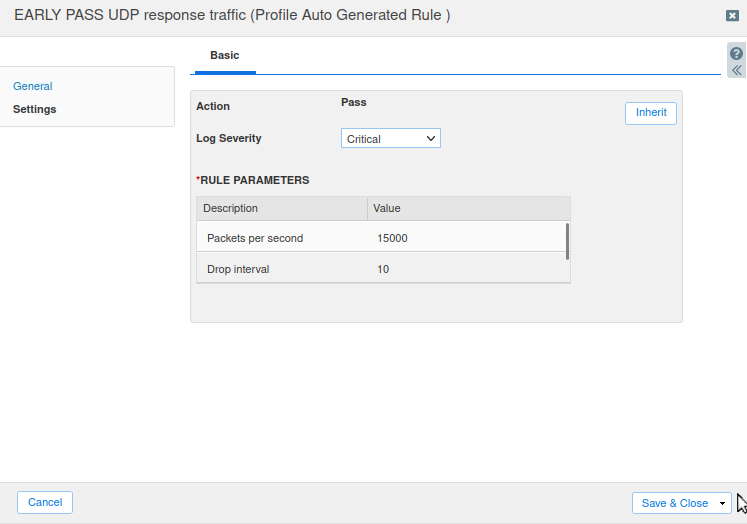Cancel the rule changes
The image size is (747, 524).
[45, 502]
